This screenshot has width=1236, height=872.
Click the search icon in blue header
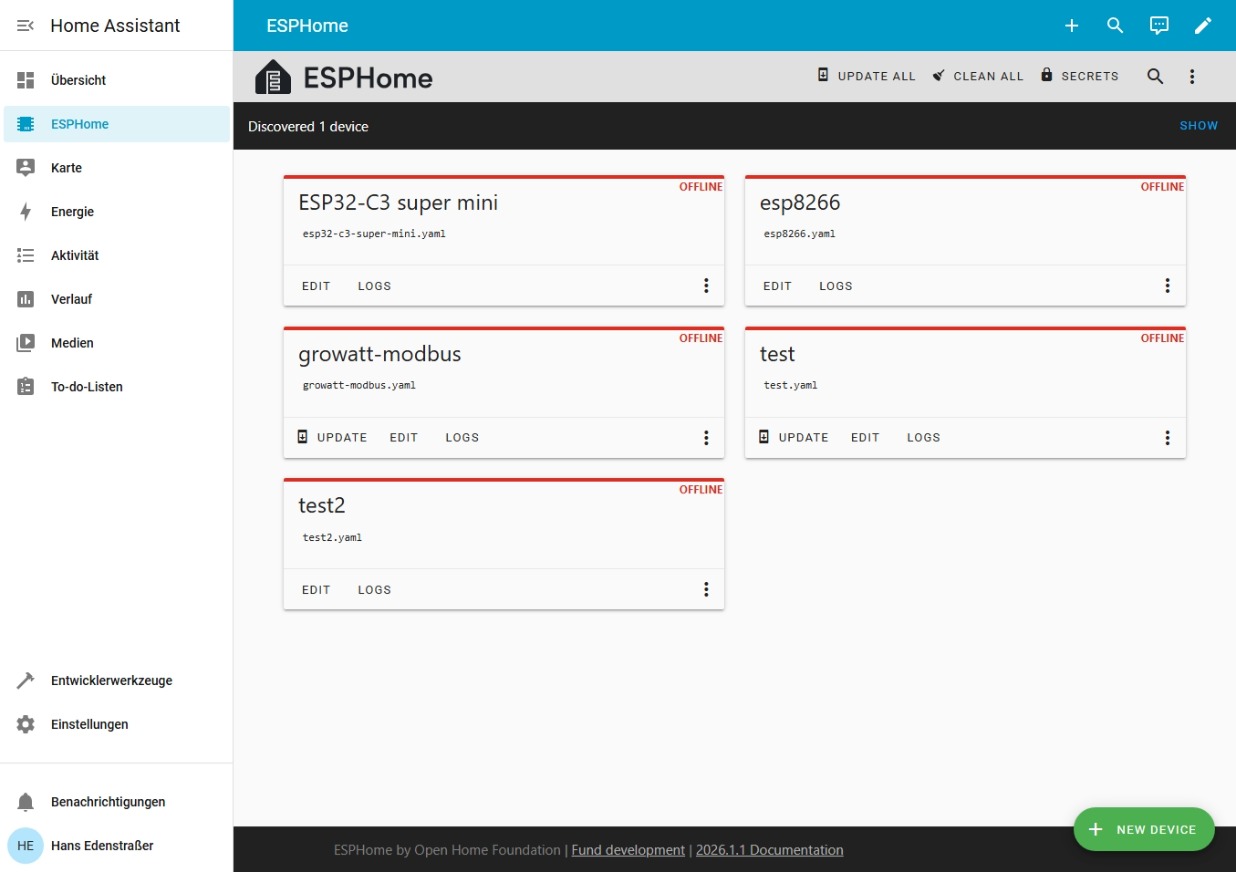click(1115, 26)
